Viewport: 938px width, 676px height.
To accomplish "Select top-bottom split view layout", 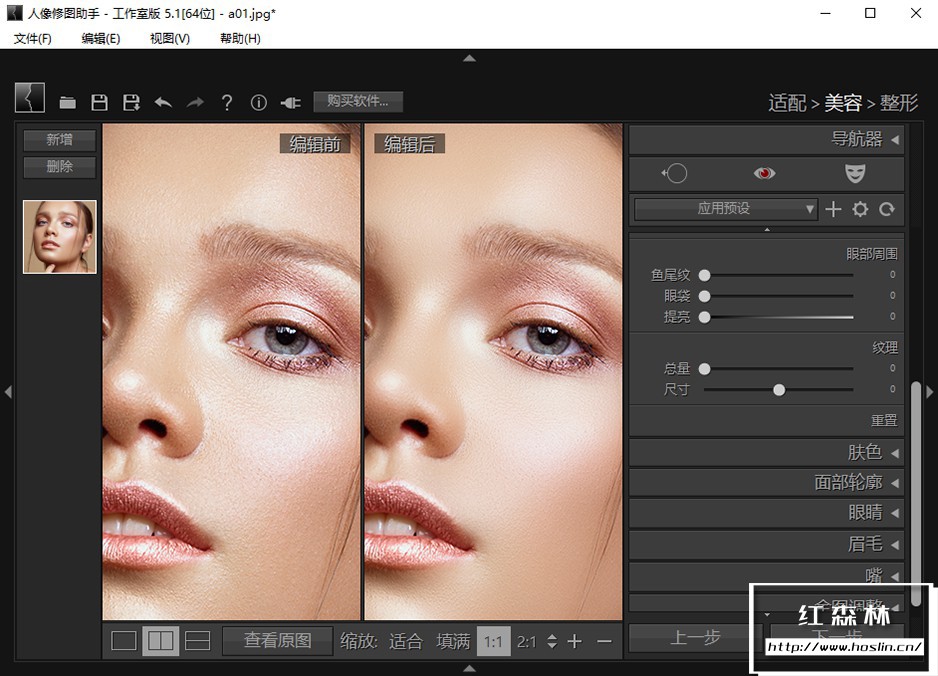I will [x=198, y=641].
